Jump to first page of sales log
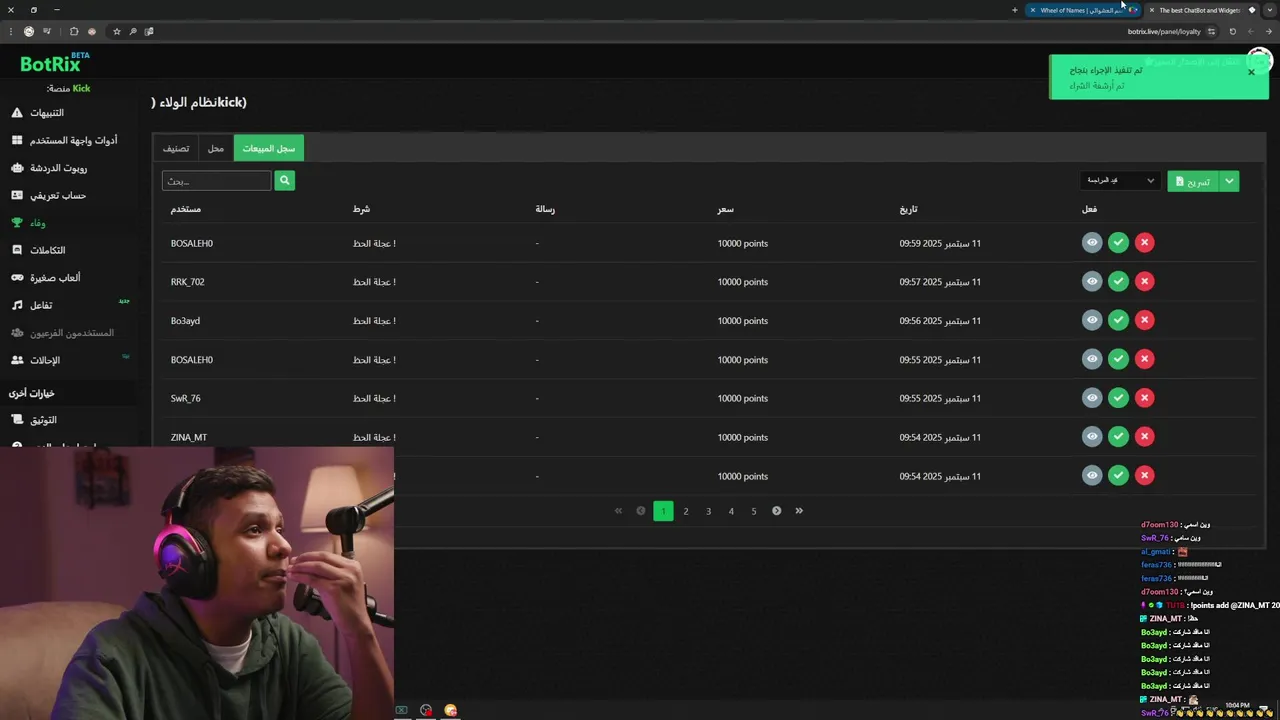1280x720 pixels. pos(618,511)
